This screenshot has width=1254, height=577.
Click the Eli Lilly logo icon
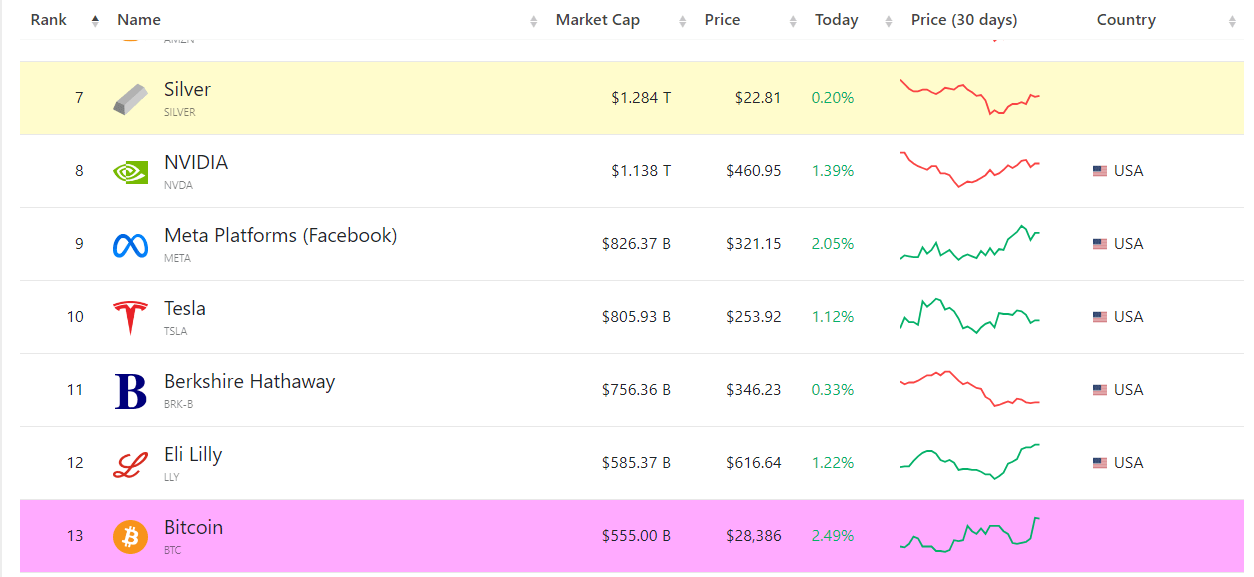click(131, 464)
